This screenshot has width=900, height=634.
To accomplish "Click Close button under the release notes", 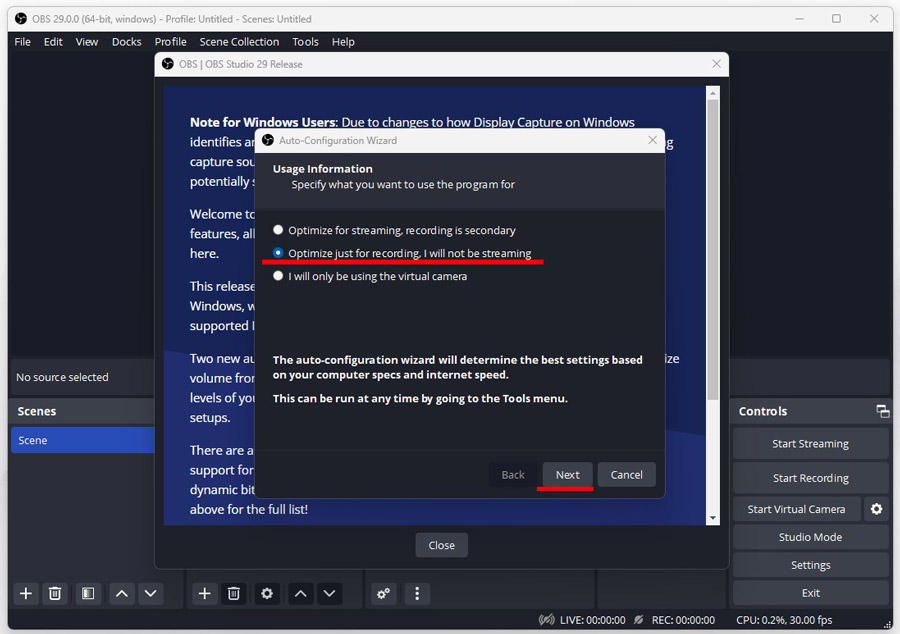I will coord(441,545).
